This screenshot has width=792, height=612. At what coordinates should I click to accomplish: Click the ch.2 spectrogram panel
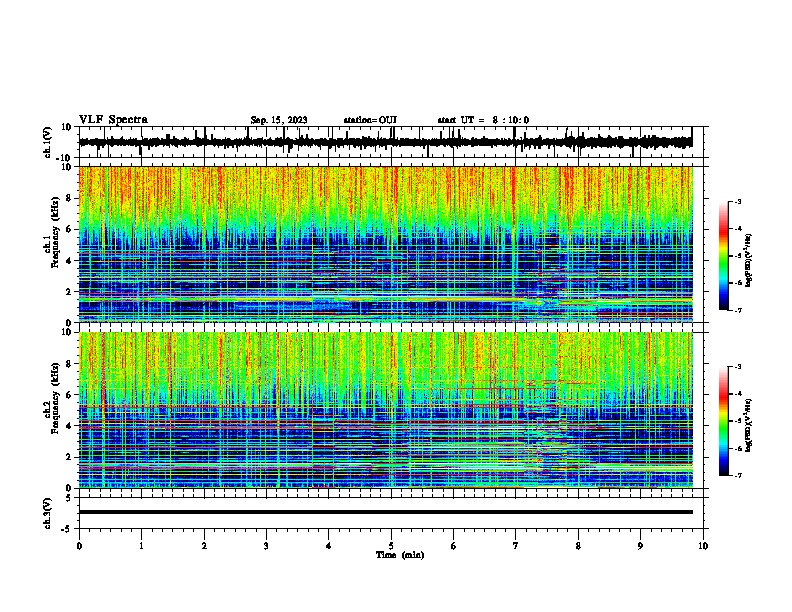point(386,410)
